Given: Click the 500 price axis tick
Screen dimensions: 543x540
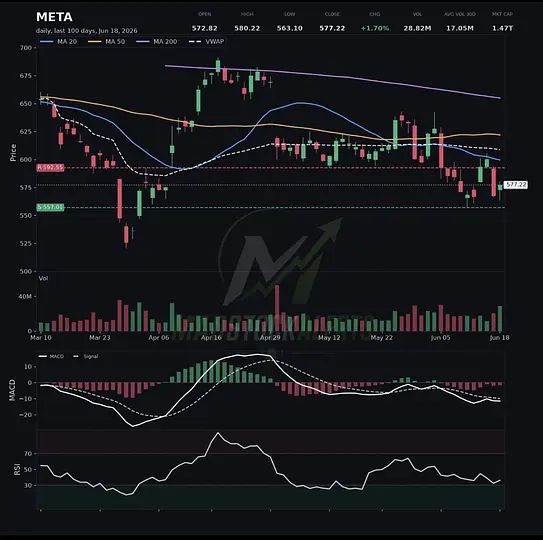Looking at the screenshot, I should point(26,271).
